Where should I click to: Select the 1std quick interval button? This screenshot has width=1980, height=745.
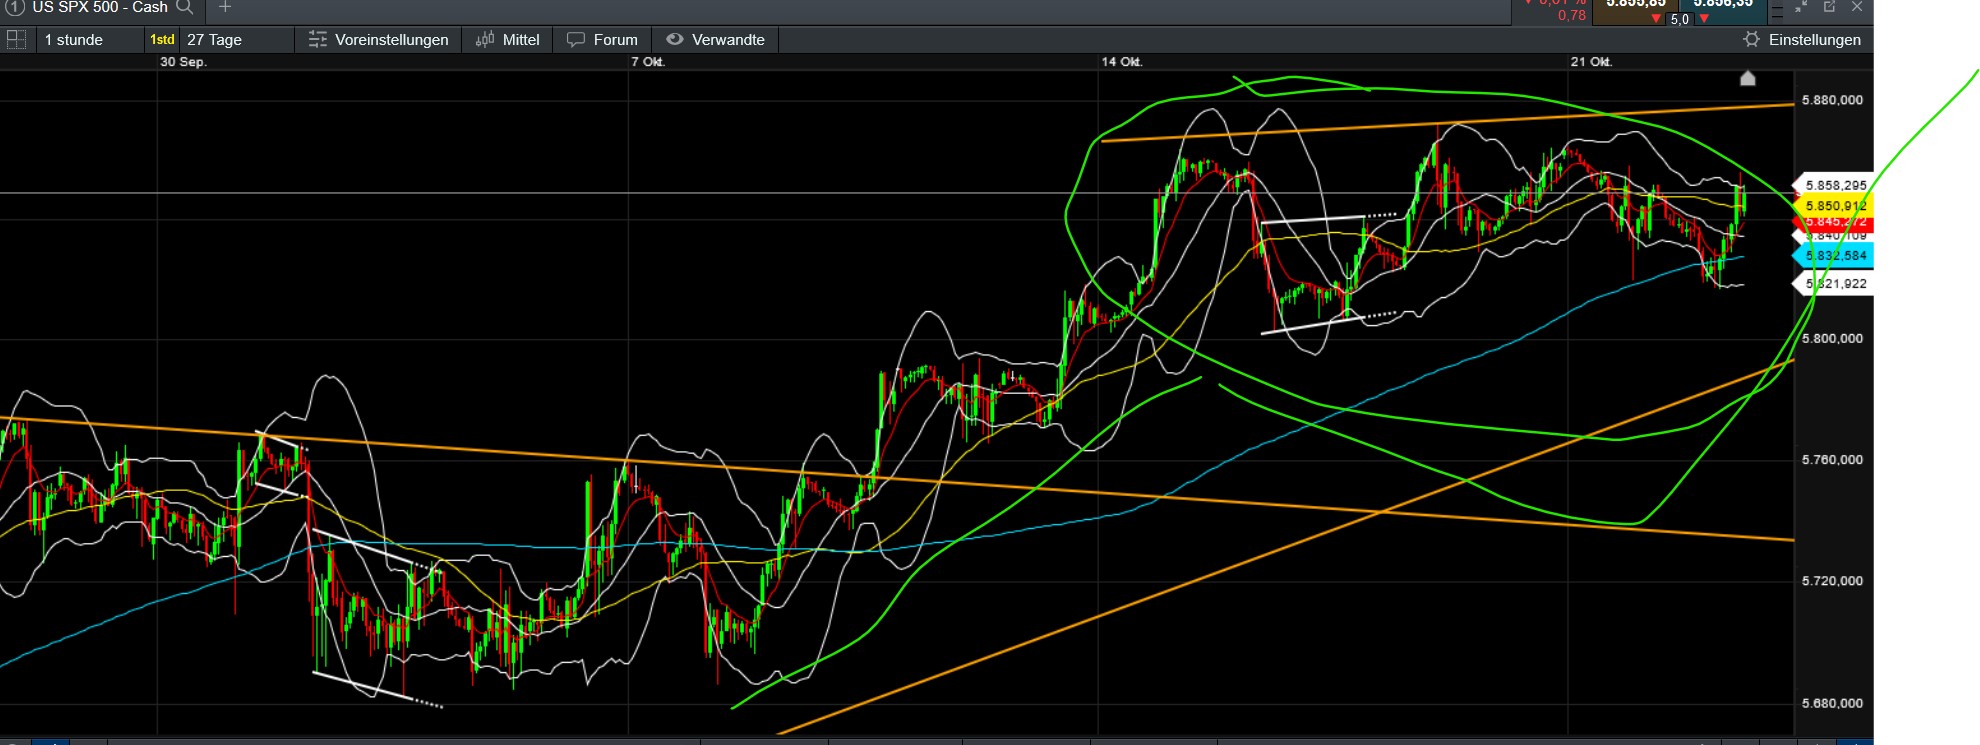162,40
